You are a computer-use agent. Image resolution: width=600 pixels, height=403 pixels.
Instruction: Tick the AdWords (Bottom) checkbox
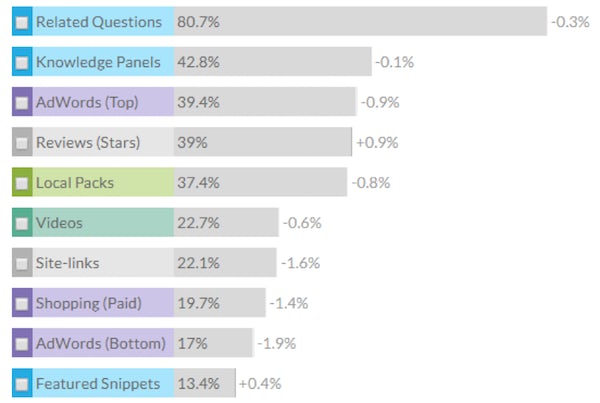pos(22,344)
